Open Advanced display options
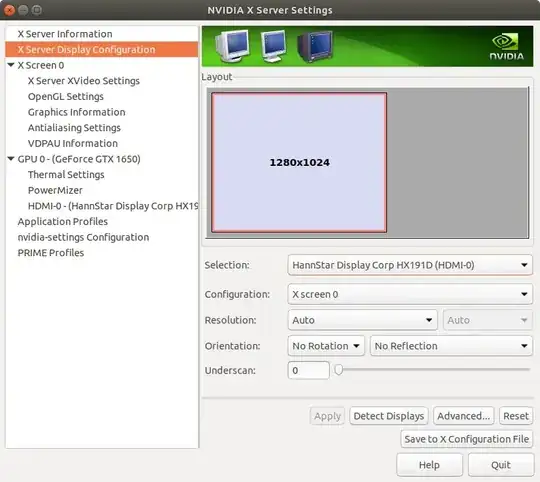 [x=464, y=416]
